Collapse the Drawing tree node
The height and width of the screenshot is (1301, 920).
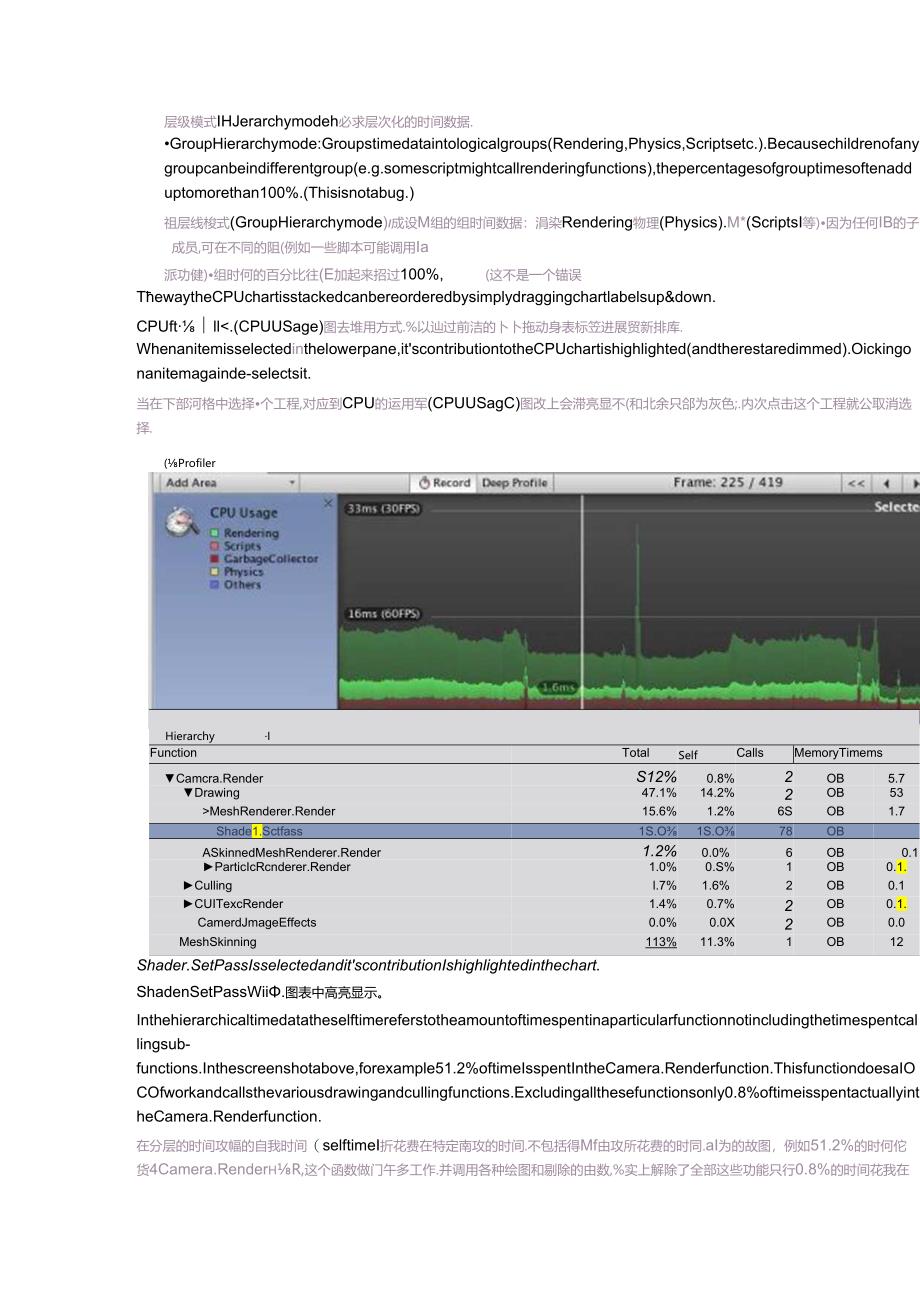(187, 793)
